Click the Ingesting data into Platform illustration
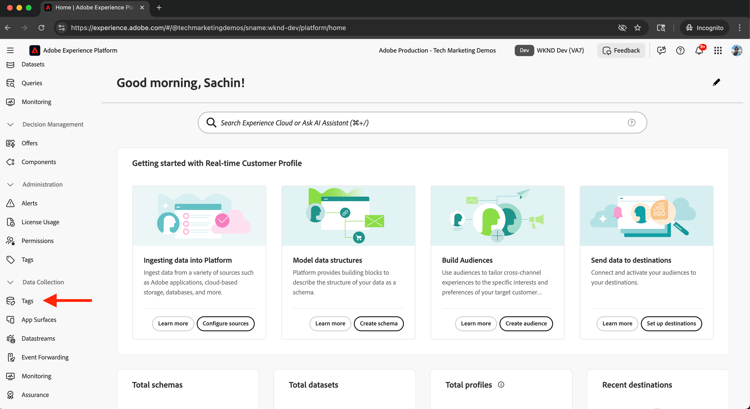750x409 pixels. click(199, 216)
